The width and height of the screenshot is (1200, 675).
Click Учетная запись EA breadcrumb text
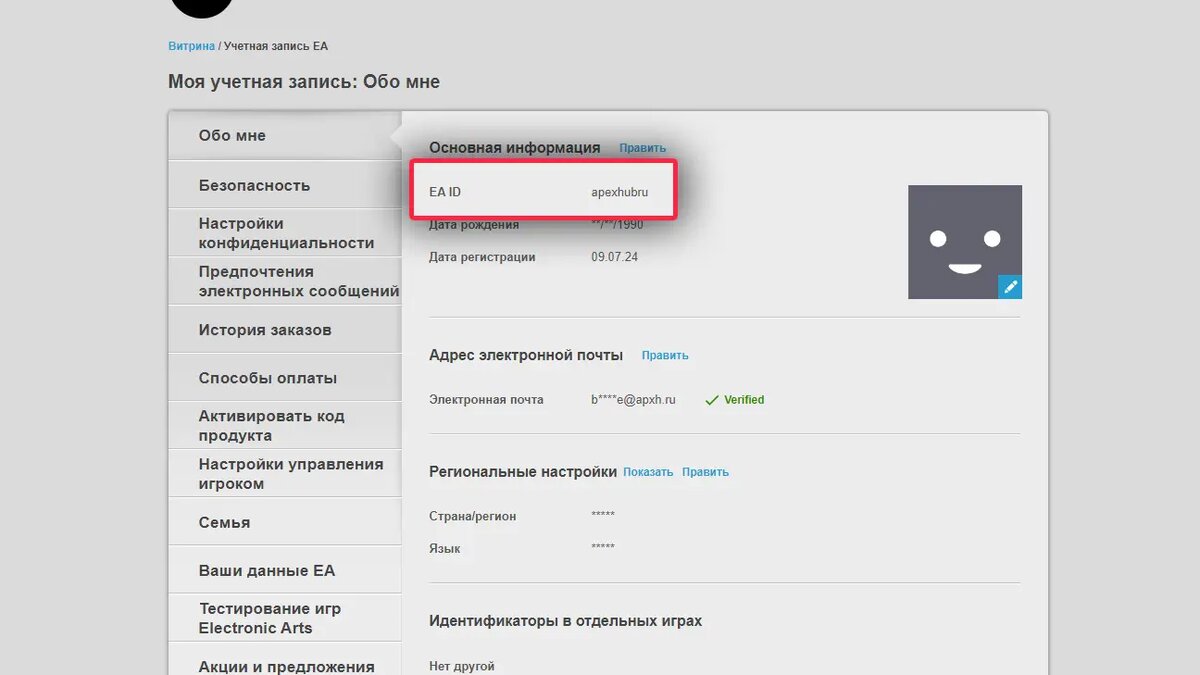[276, 46]
